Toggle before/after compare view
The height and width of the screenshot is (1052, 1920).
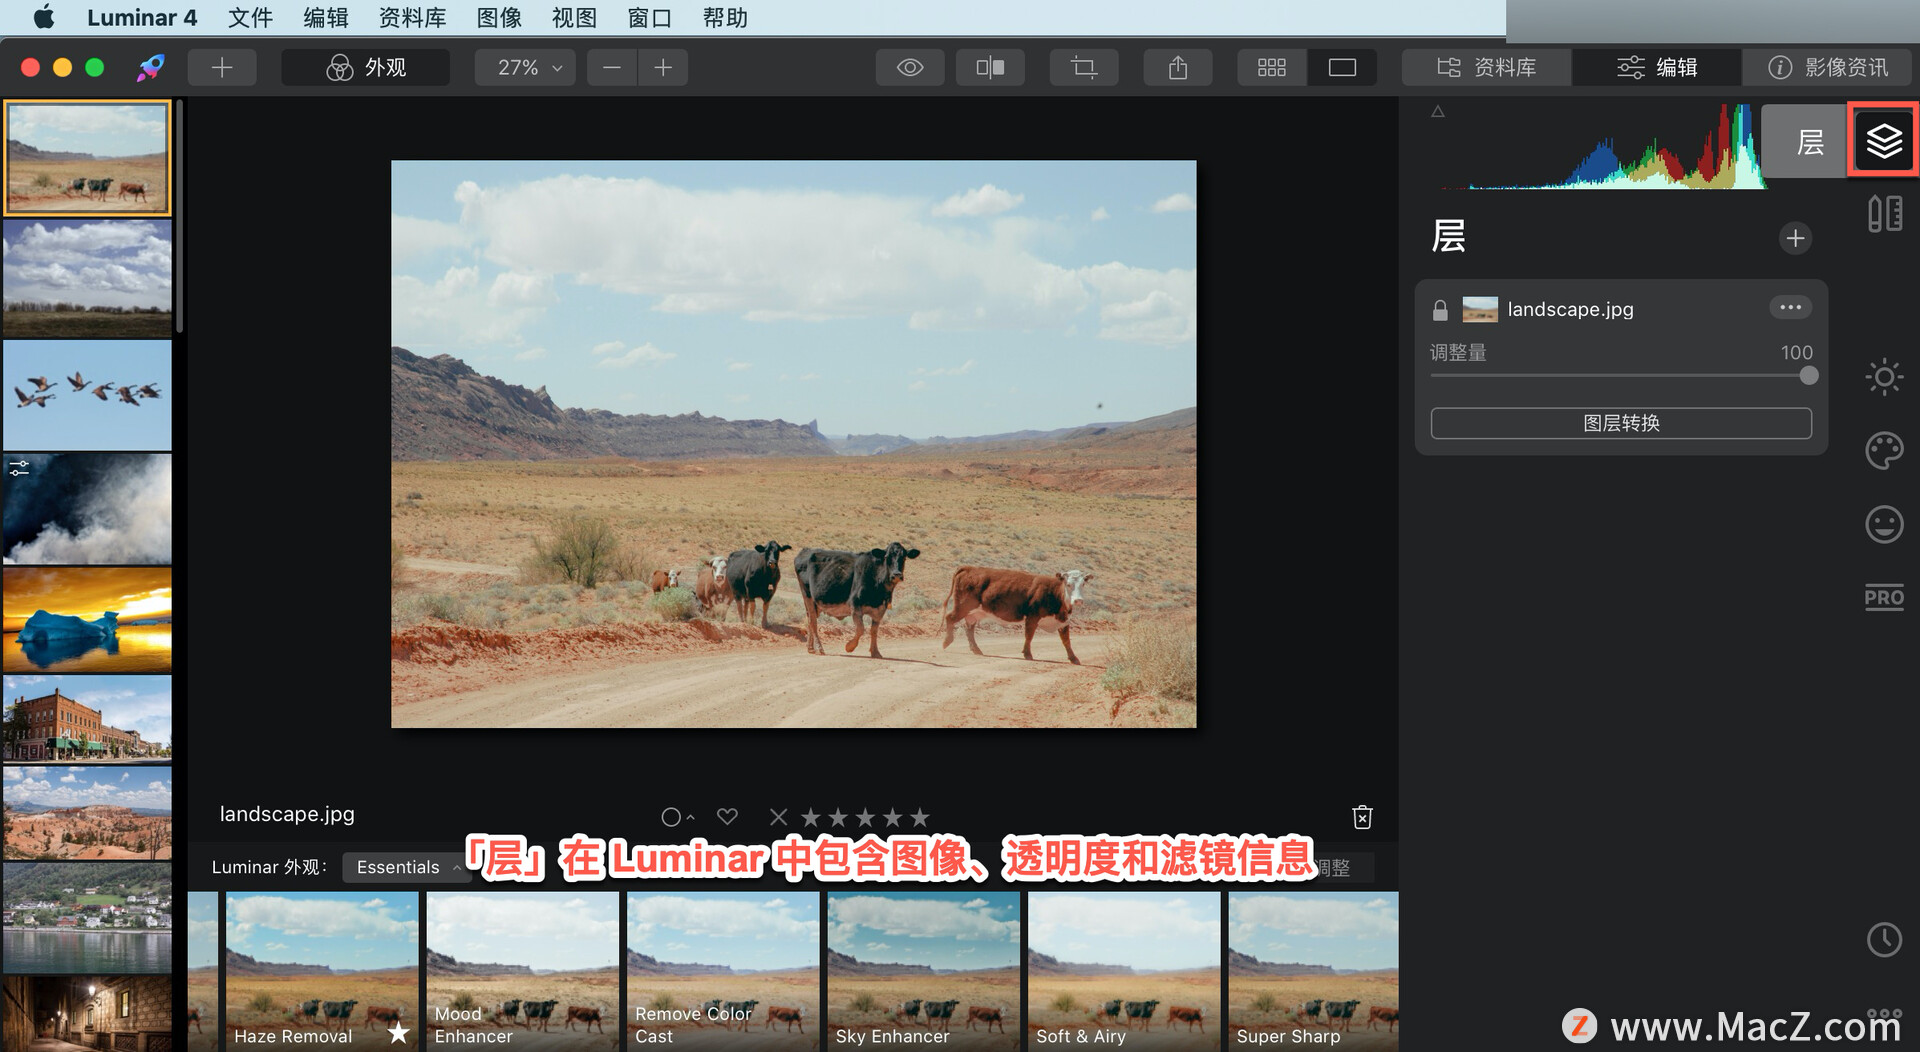coord(990,67)
